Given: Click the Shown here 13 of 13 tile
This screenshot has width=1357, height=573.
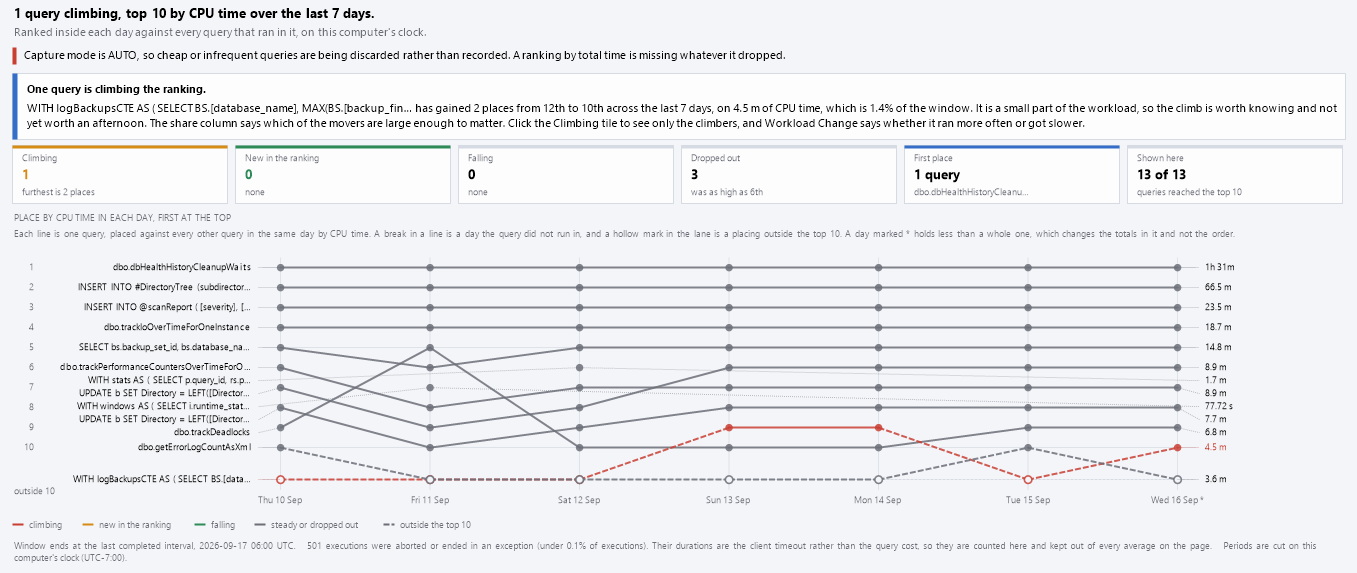Looking at the screenshot, I should click(1235, 175).
